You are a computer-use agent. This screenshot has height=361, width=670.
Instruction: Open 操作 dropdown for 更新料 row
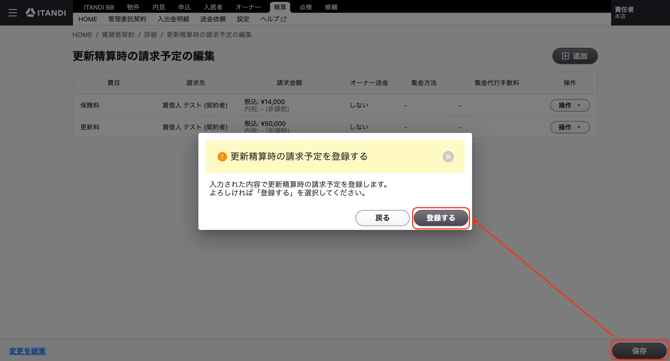pos(570,127)
